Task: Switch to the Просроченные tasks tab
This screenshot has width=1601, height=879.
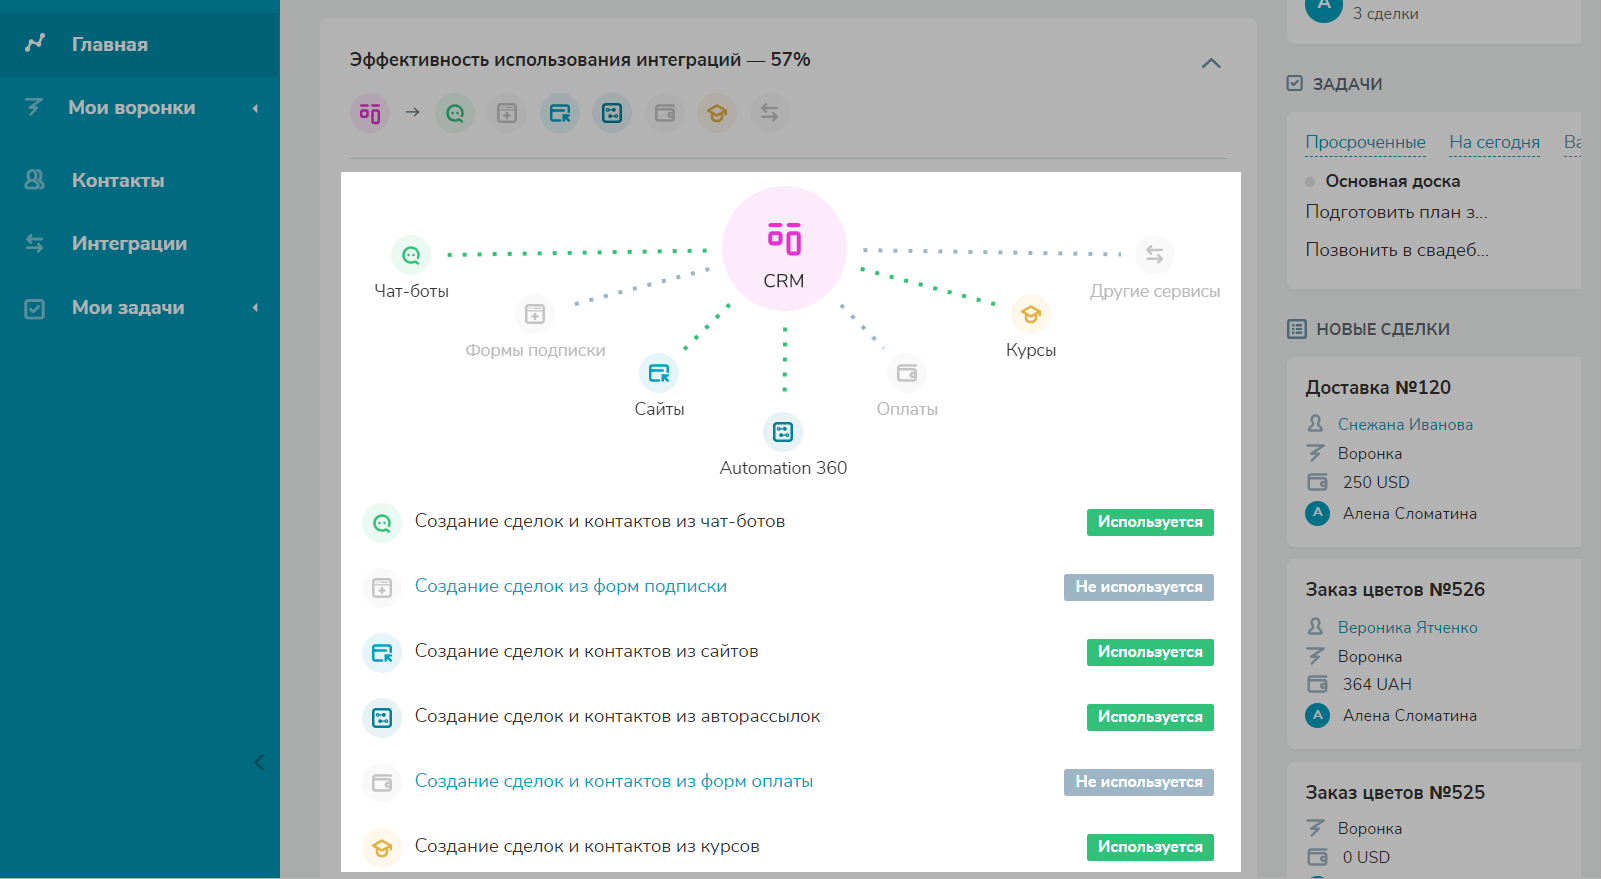Action: coord(1365,142)
